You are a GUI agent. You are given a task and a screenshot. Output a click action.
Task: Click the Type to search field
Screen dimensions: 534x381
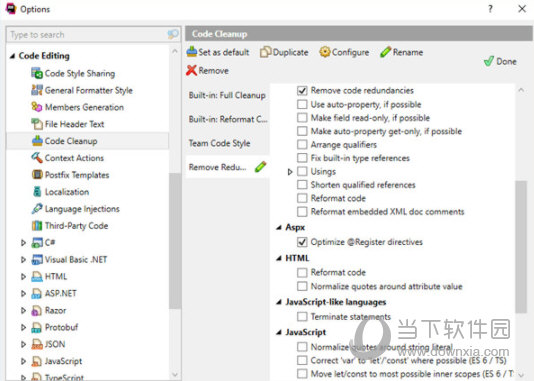[x=93, y=34]
